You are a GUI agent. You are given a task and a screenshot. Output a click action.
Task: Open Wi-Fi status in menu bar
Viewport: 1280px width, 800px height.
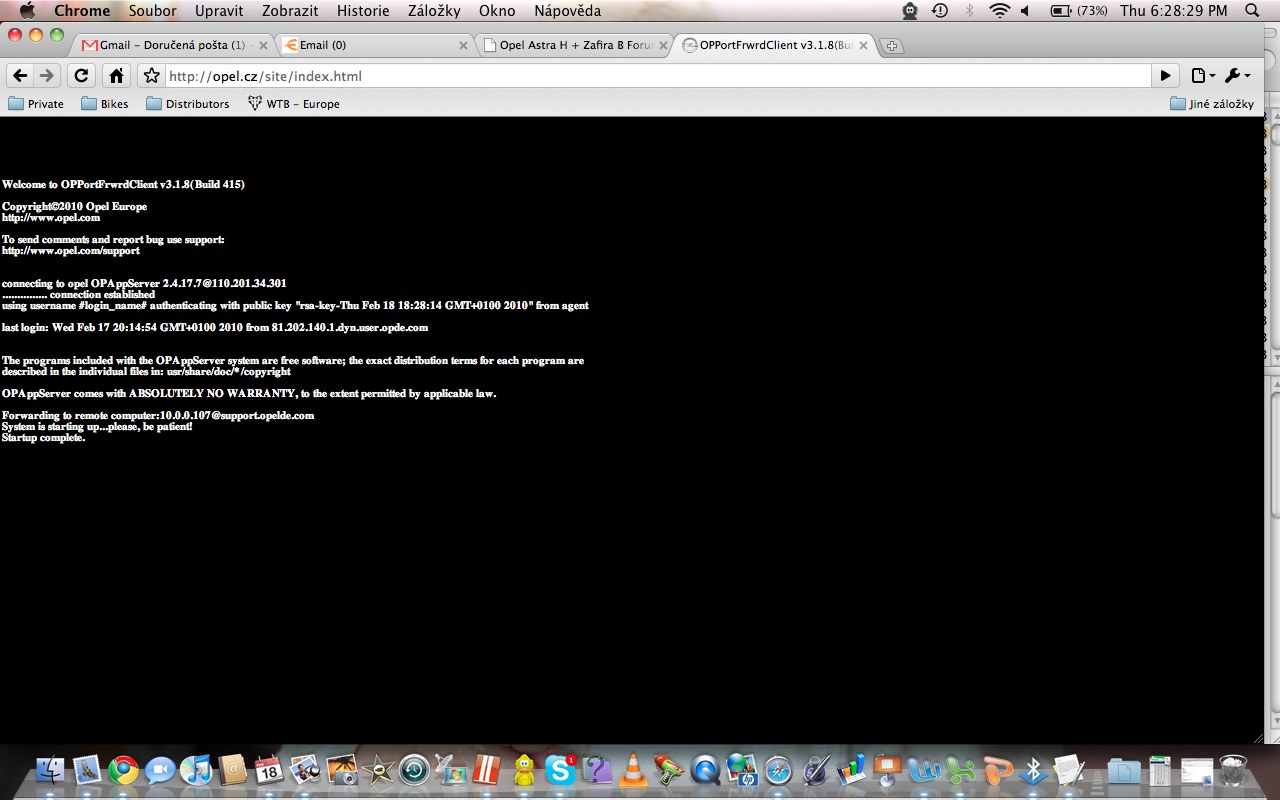[999, 11]
